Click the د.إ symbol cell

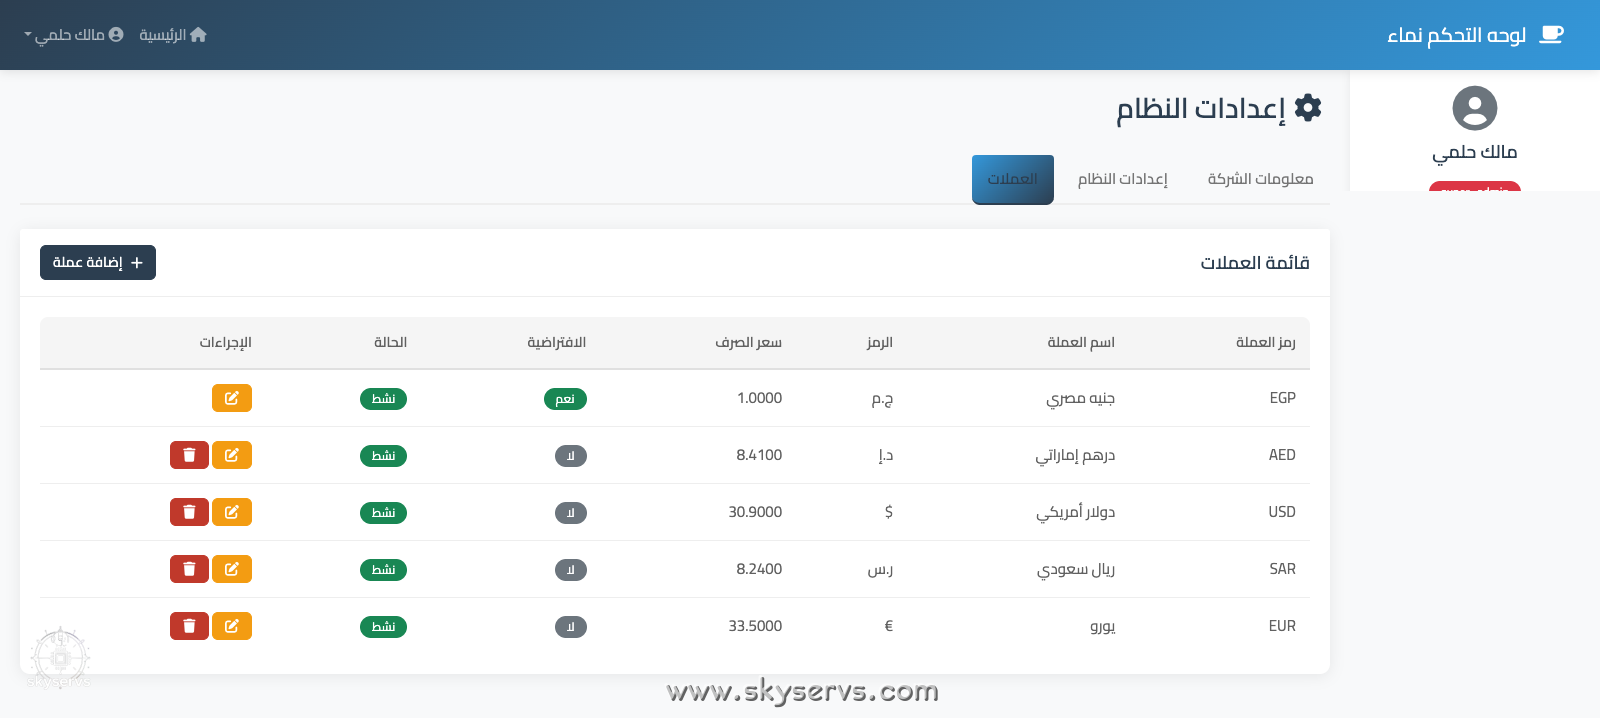click(886, 455)
